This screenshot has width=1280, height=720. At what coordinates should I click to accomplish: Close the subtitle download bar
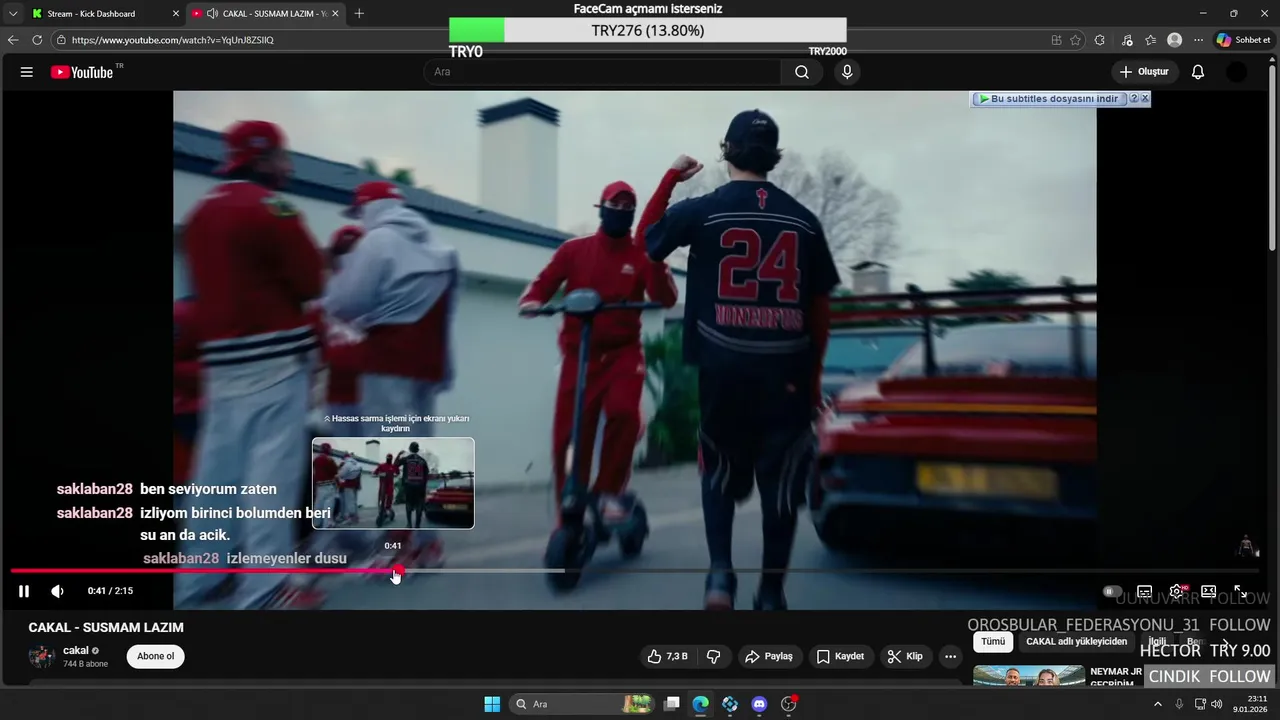point(1145,99)
